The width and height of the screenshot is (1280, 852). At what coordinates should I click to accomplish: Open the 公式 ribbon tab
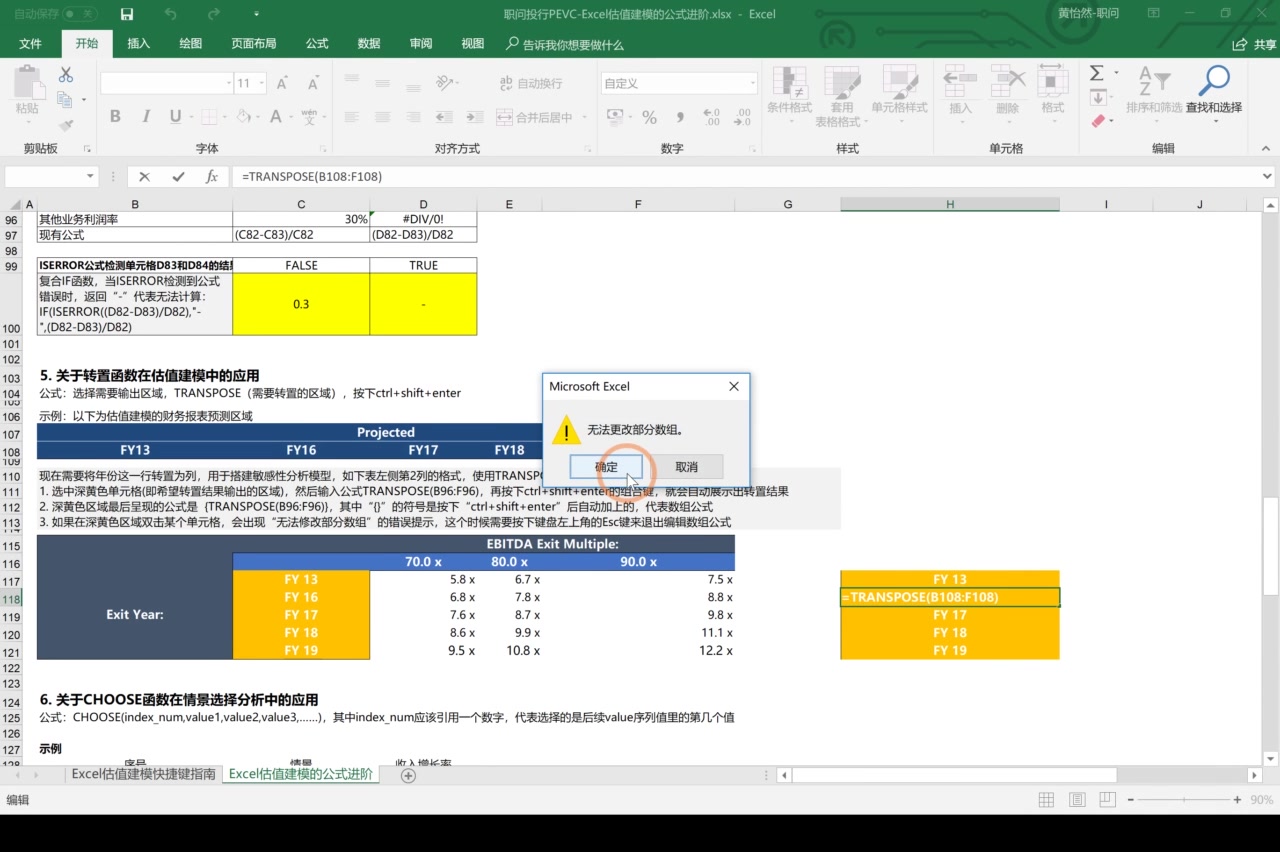pyautogui.click(x=317, y=44)
